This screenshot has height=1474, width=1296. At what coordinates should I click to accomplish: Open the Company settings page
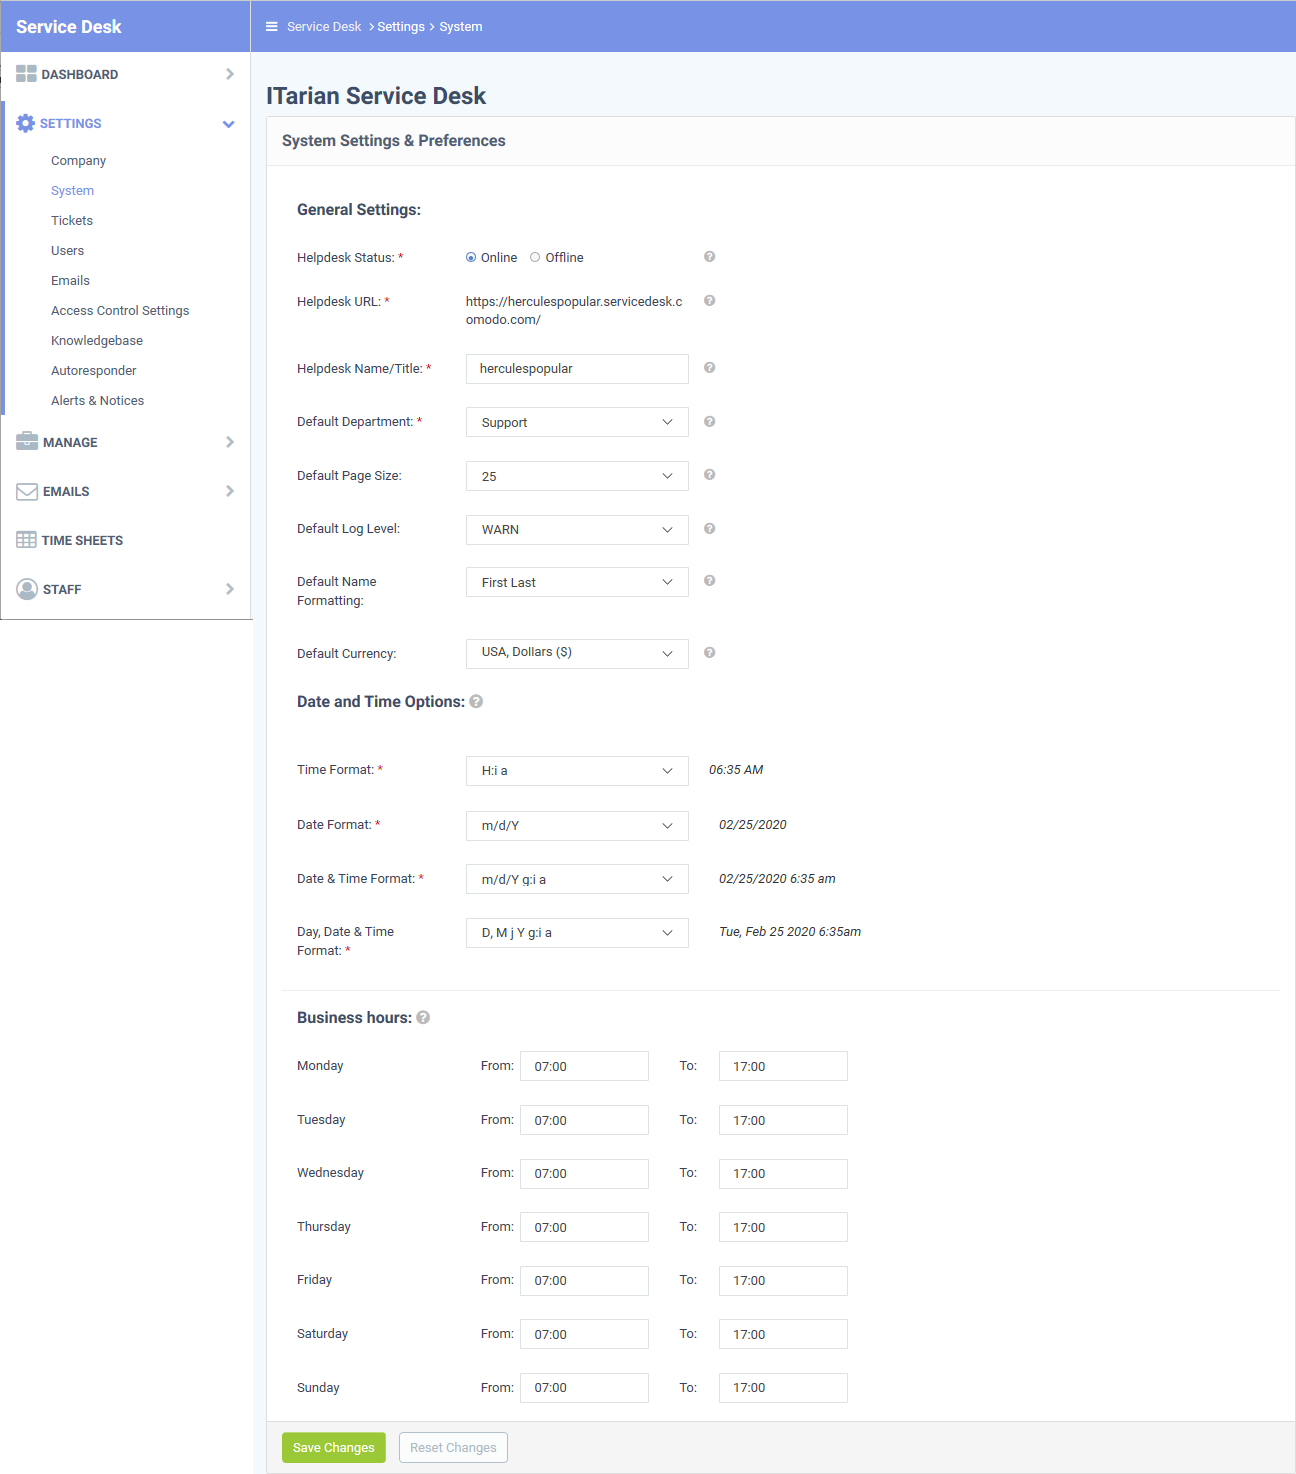tap(78, 161)
